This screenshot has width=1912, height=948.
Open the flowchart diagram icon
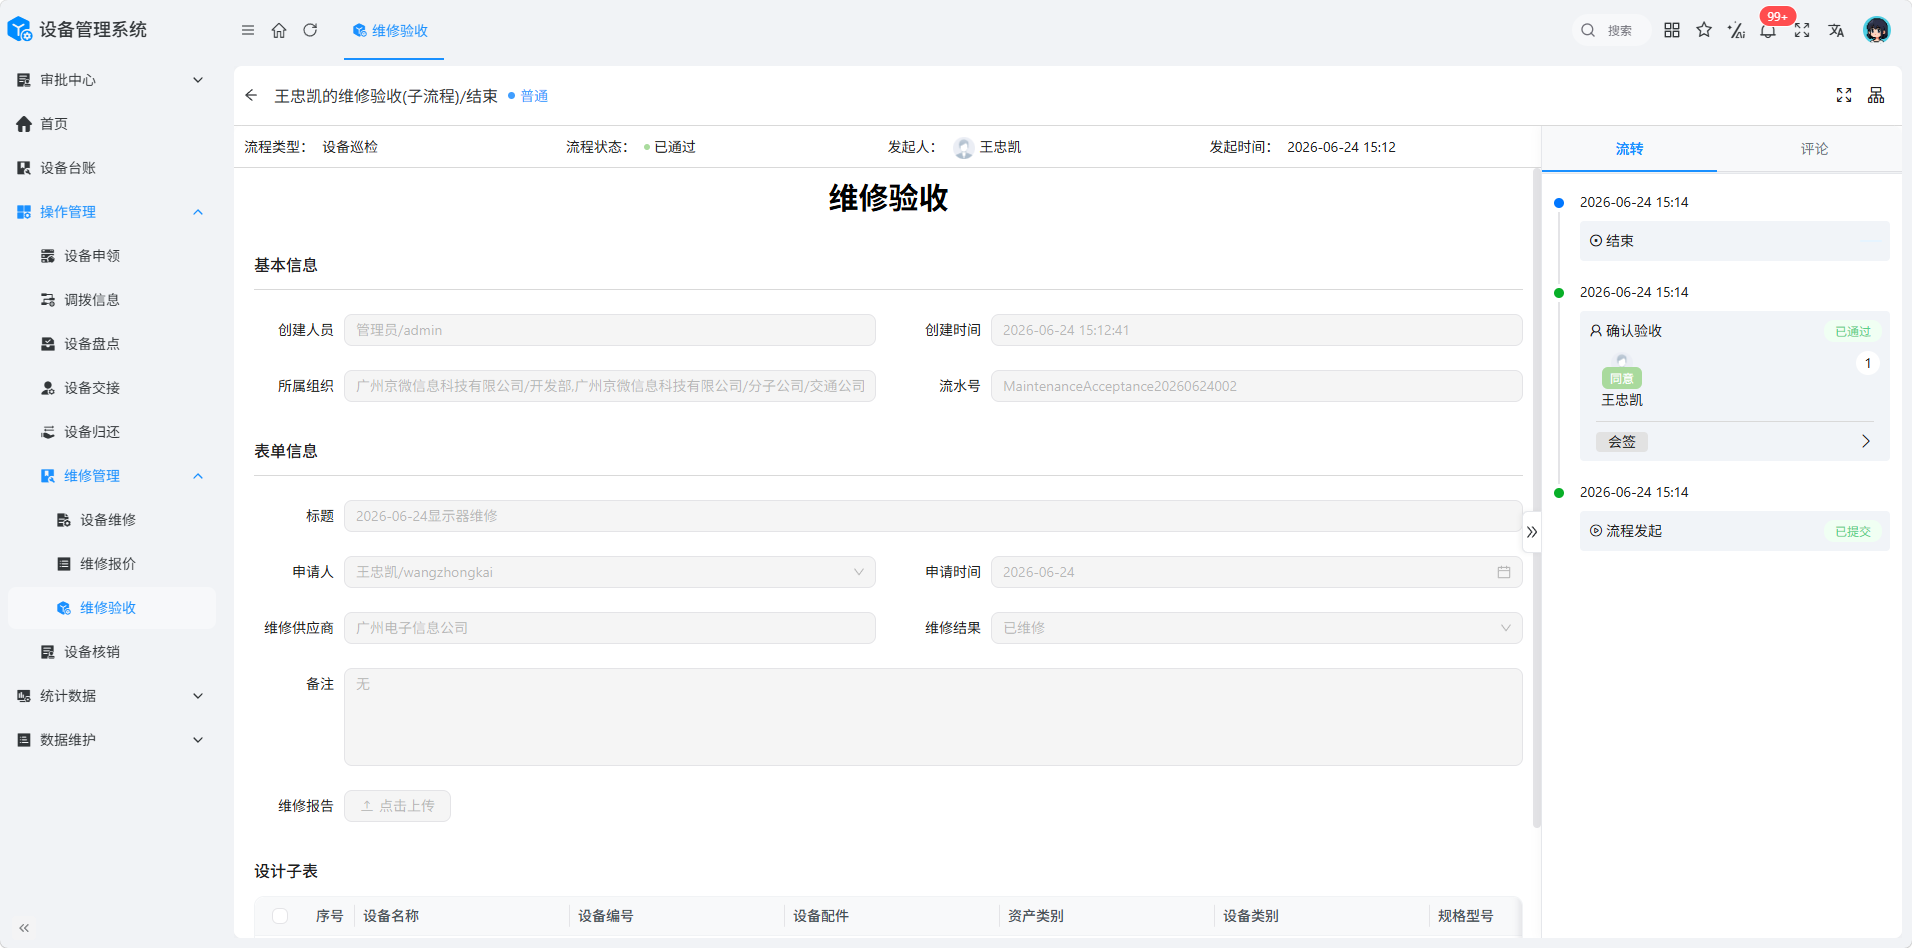(1876, 95)
